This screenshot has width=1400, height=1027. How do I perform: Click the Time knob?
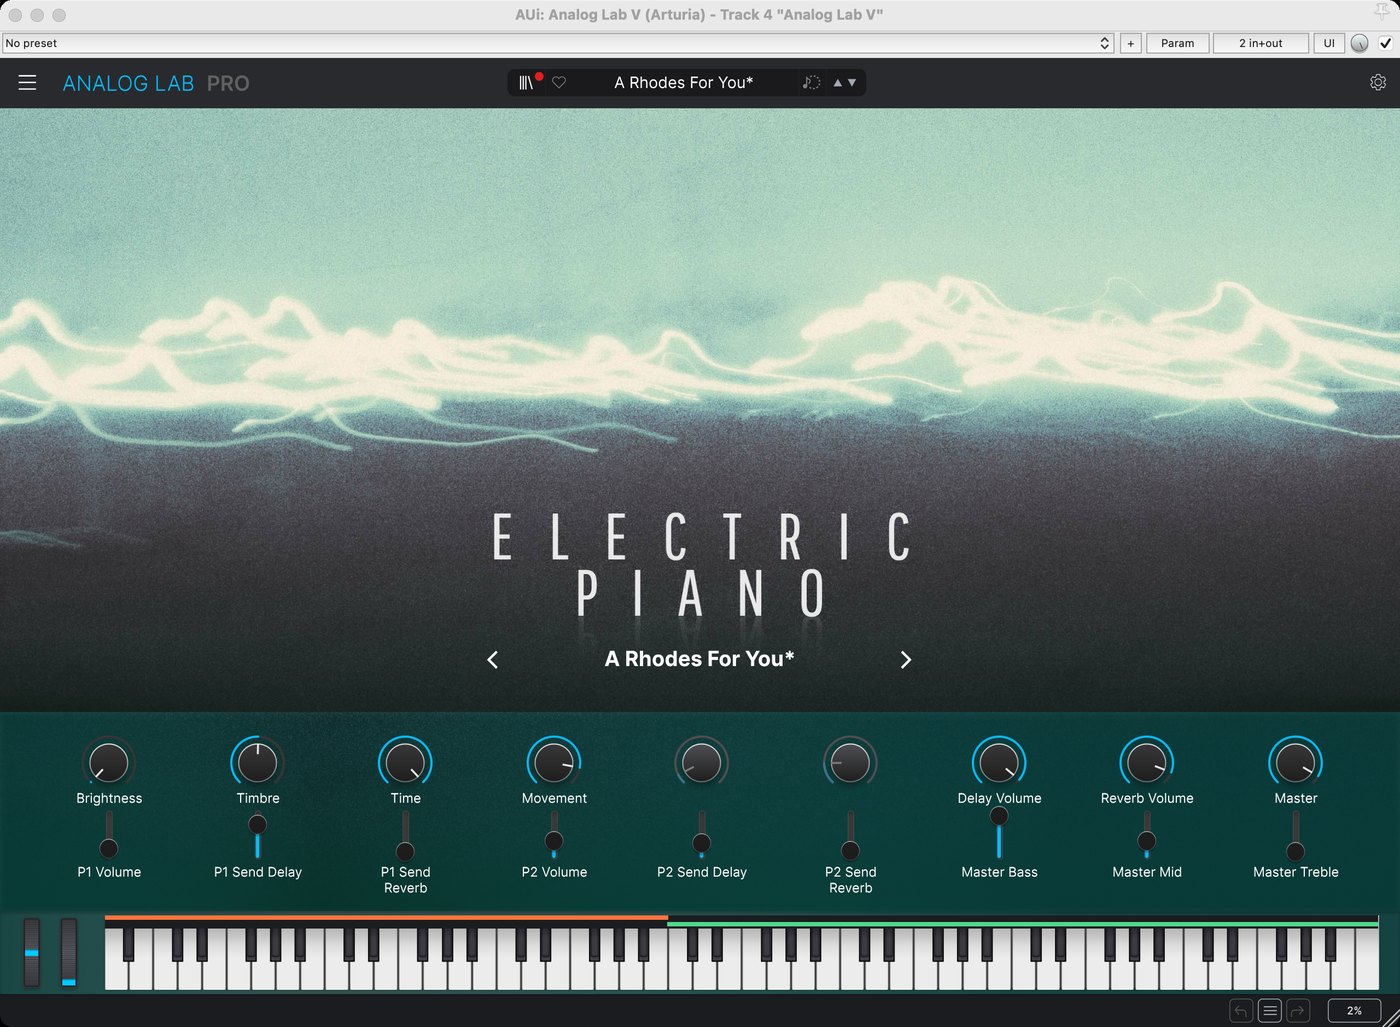(405, 763)
